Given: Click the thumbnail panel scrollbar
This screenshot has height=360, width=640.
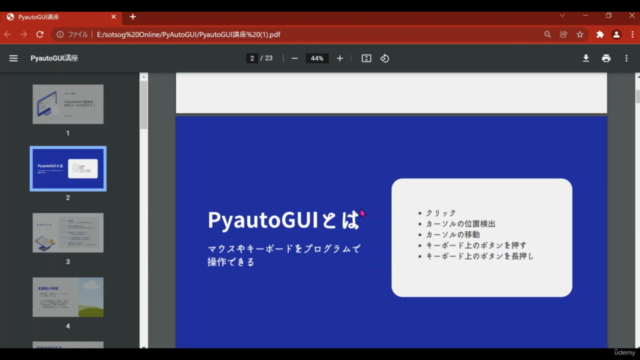Looking at the screenshot, I should click(144, 105).
